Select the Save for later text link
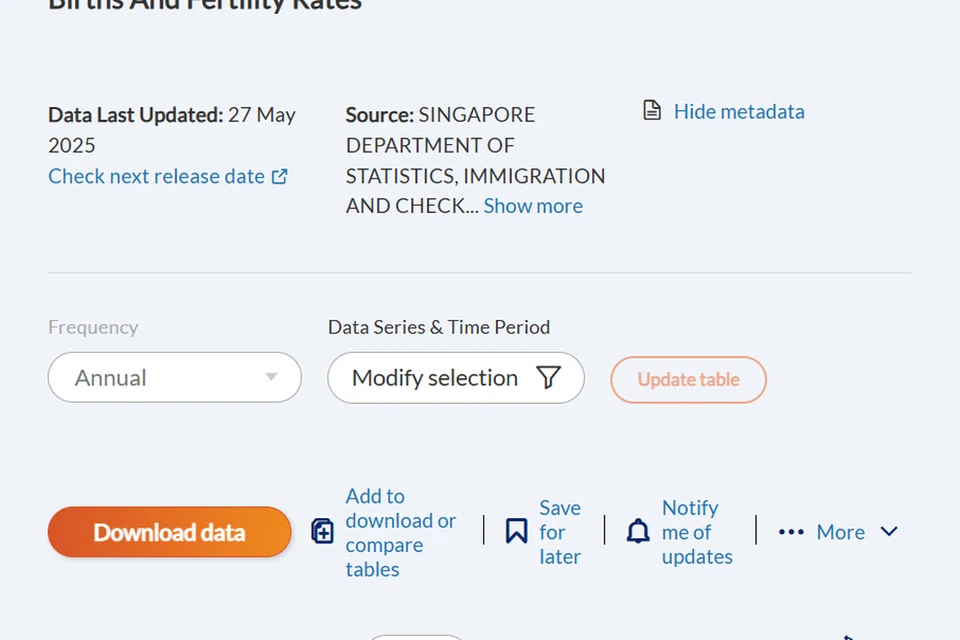 (560, 532)
